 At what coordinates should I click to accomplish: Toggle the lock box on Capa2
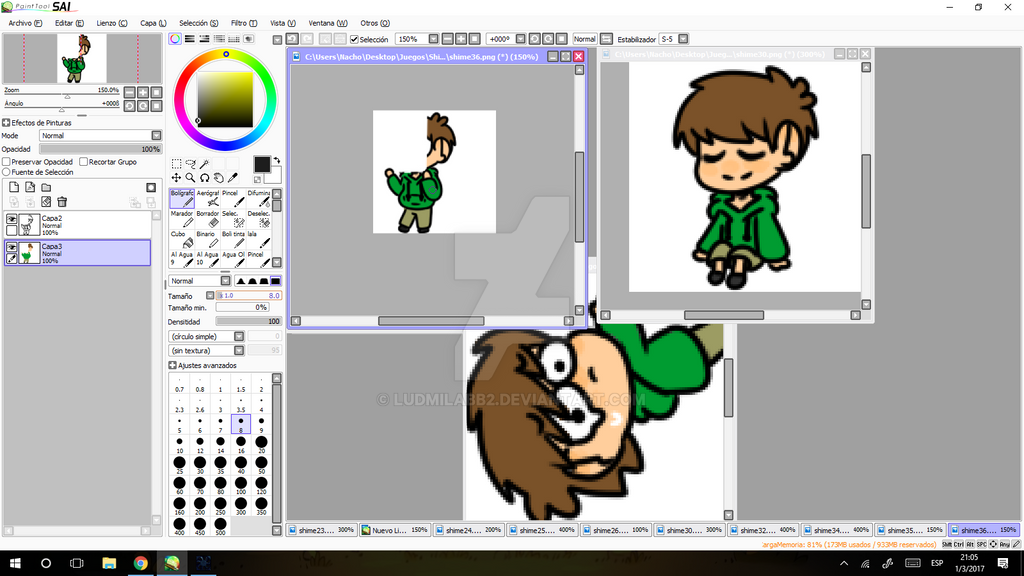12,231
